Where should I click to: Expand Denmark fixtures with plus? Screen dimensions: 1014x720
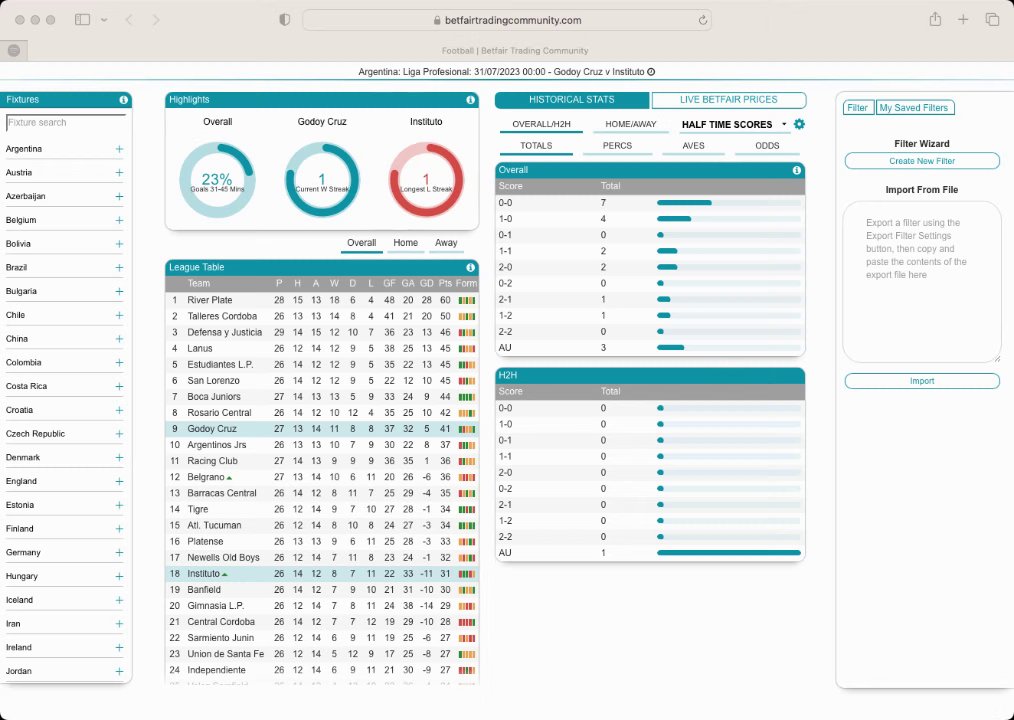pos(119,457)
